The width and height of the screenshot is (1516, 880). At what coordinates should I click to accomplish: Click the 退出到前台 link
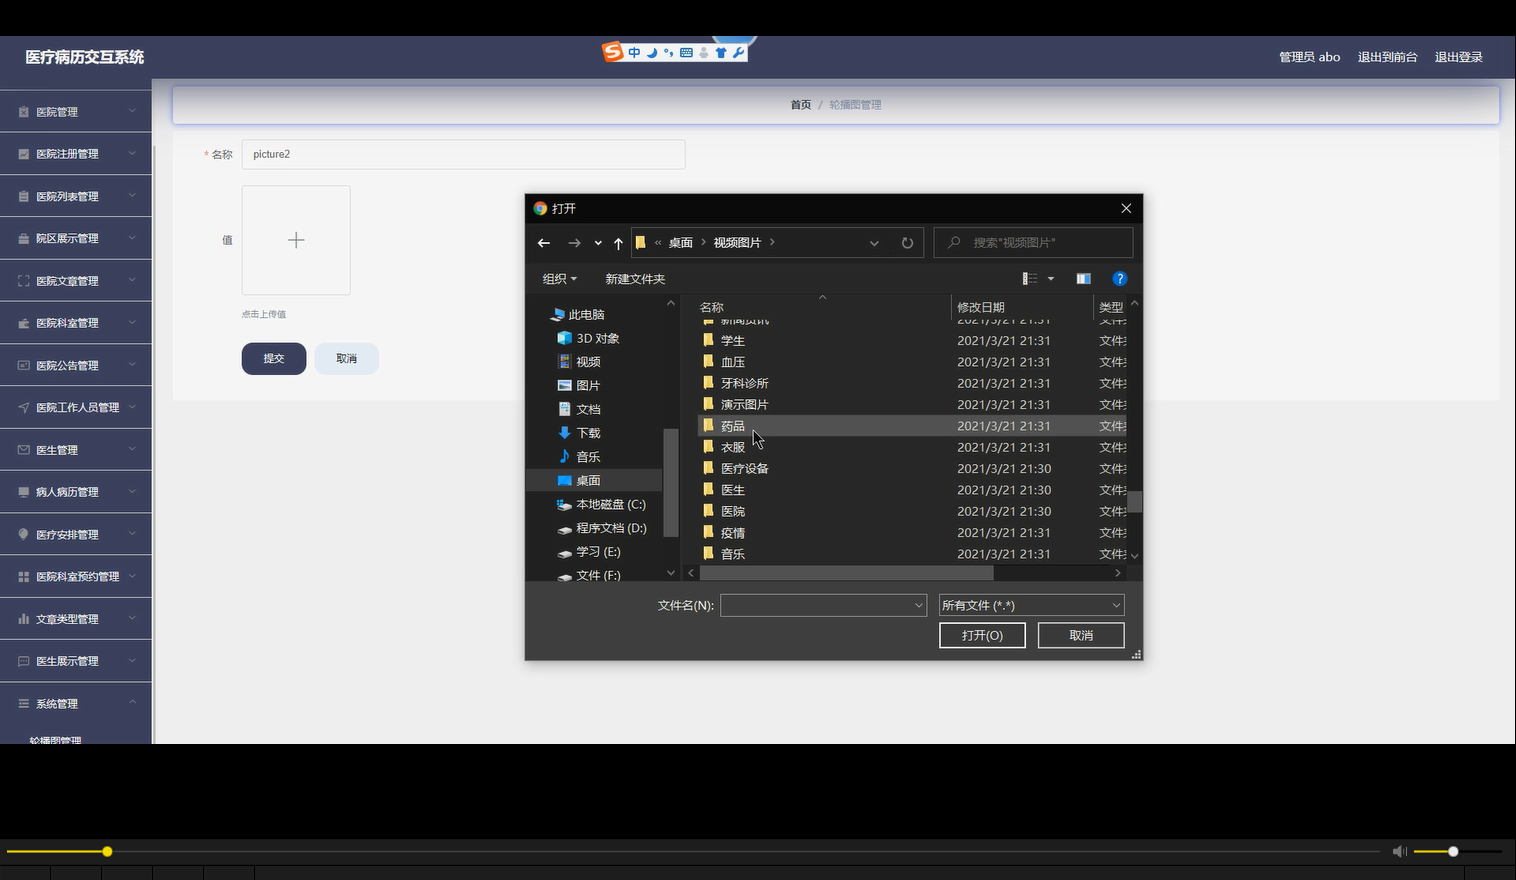(x=1387, y=57)
